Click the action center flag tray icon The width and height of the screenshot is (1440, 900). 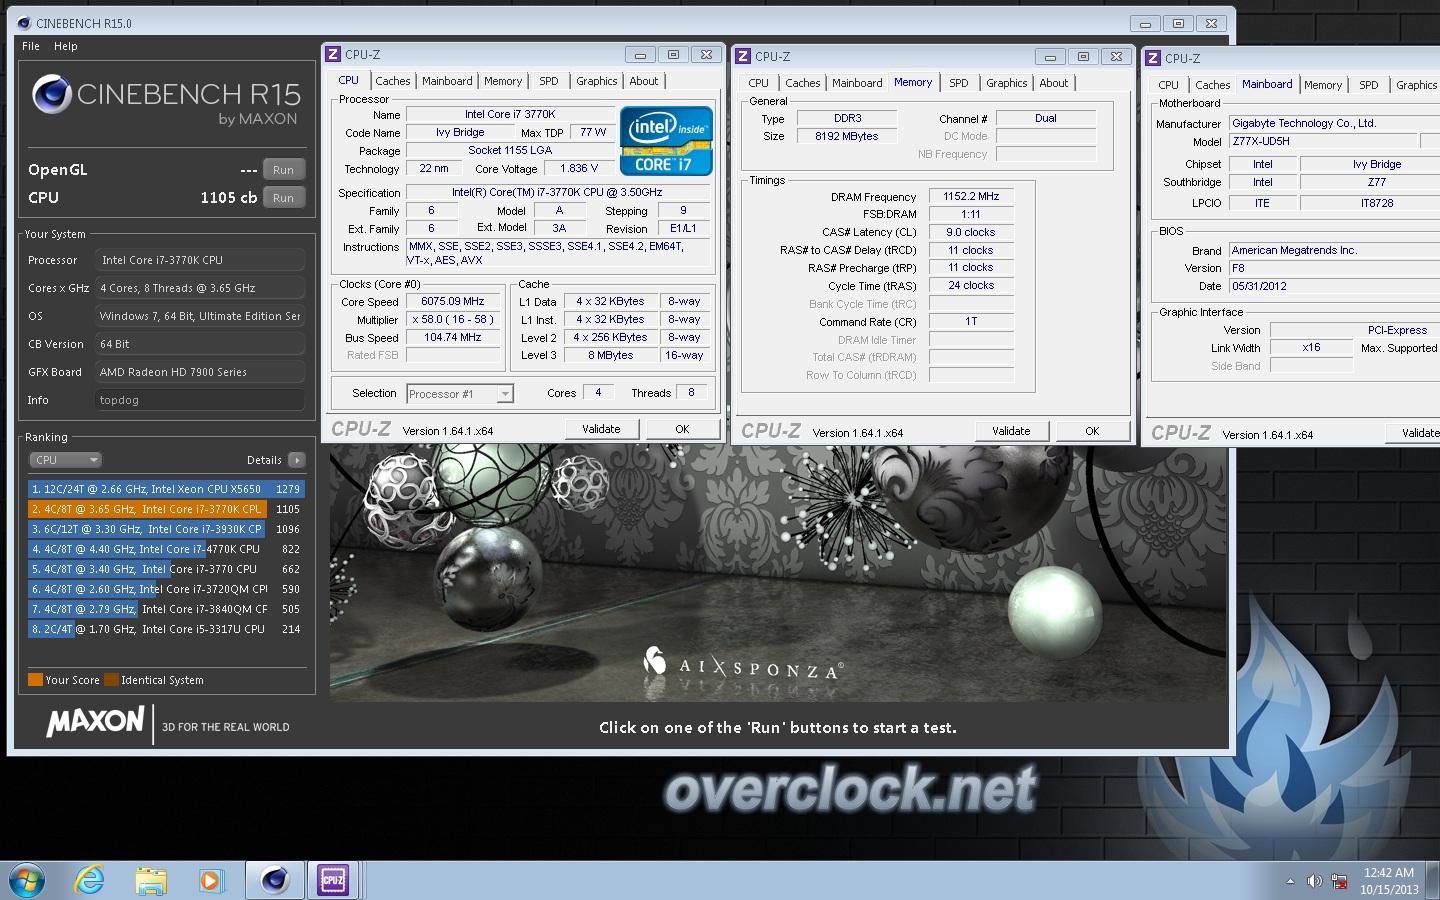[x=1340, y=881]
